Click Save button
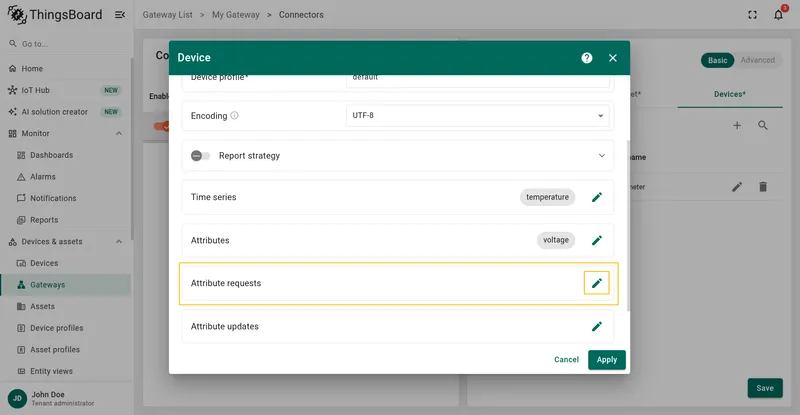This screenshot has width=800, height=415. click(765, 388)
